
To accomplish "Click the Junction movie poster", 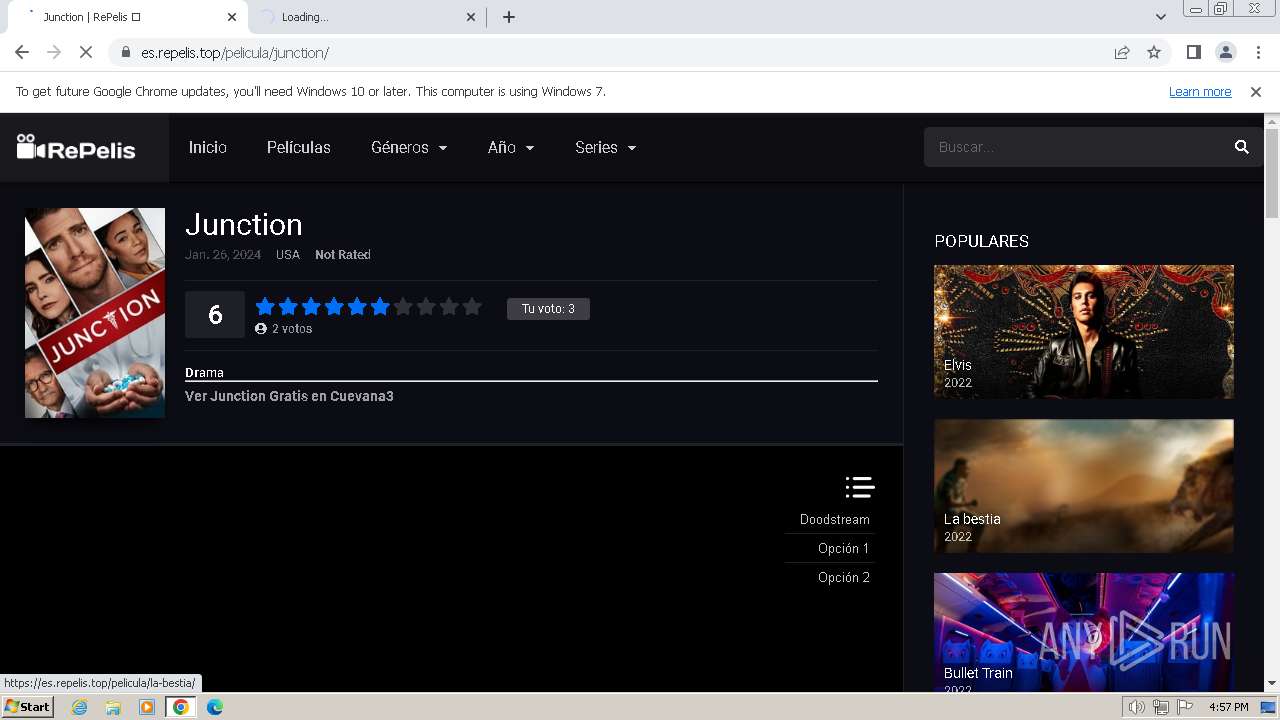I will click(x=95, y=313).
